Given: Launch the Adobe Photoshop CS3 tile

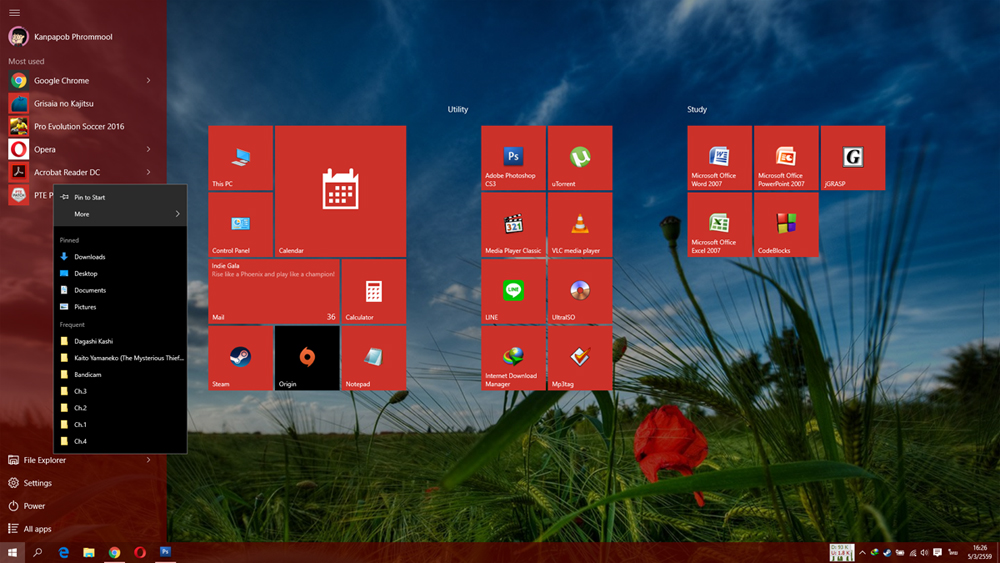Looking at the screenshot, I should 513,157.
